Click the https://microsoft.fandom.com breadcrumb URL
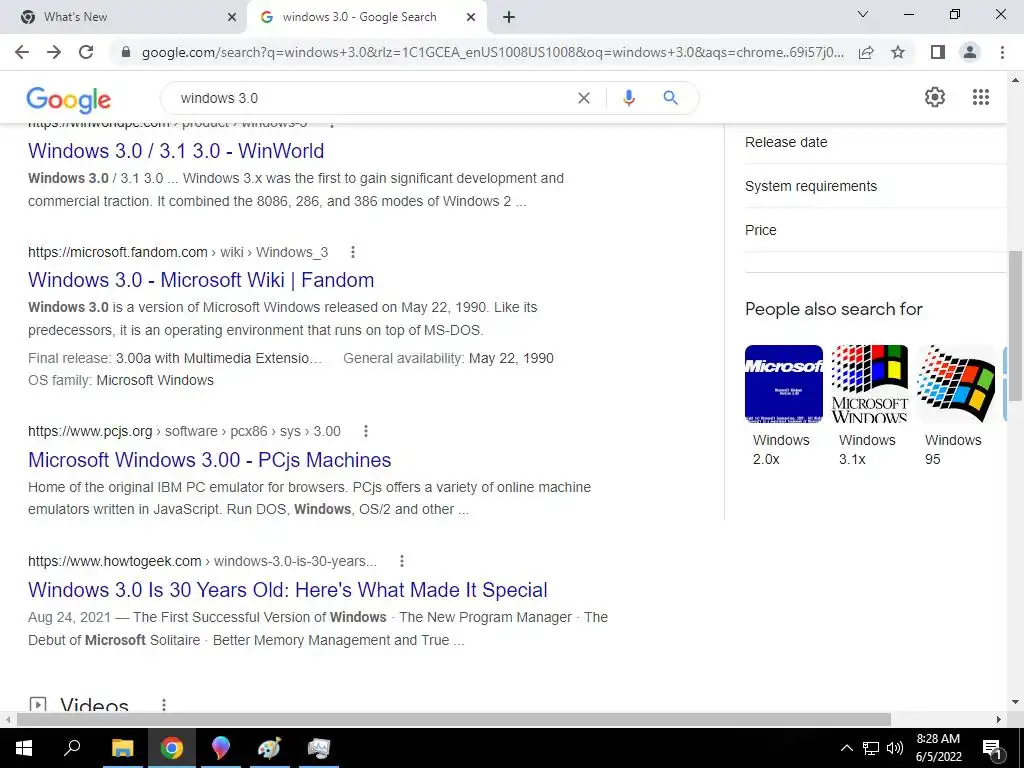Screen dimensions: 1024x768 coord(118,252)
